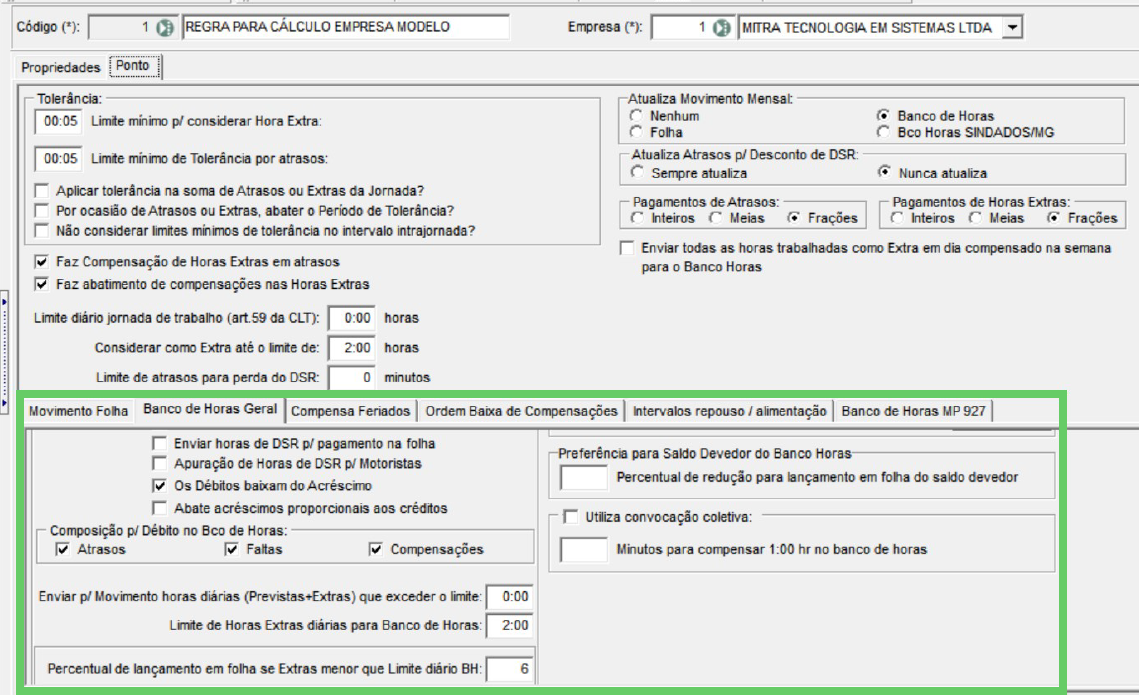Click the MITRA TECNOLOGIA EM SISTEMAS LTDA combo box
The width and height of the screenshot is (1141, 695).
point(880,28)
